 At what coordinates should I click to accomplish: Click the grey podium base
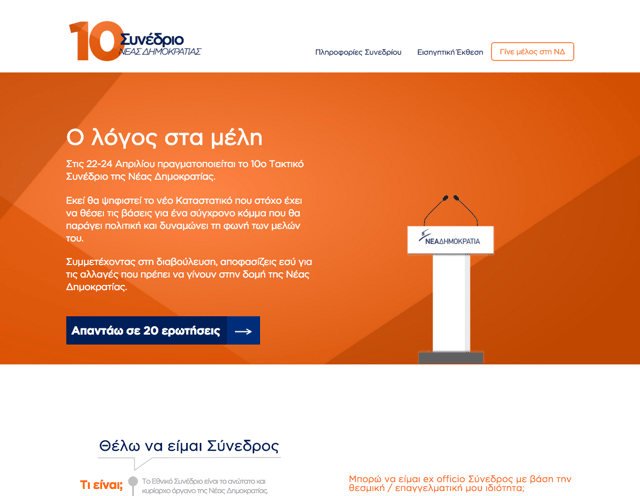(450, 357)
